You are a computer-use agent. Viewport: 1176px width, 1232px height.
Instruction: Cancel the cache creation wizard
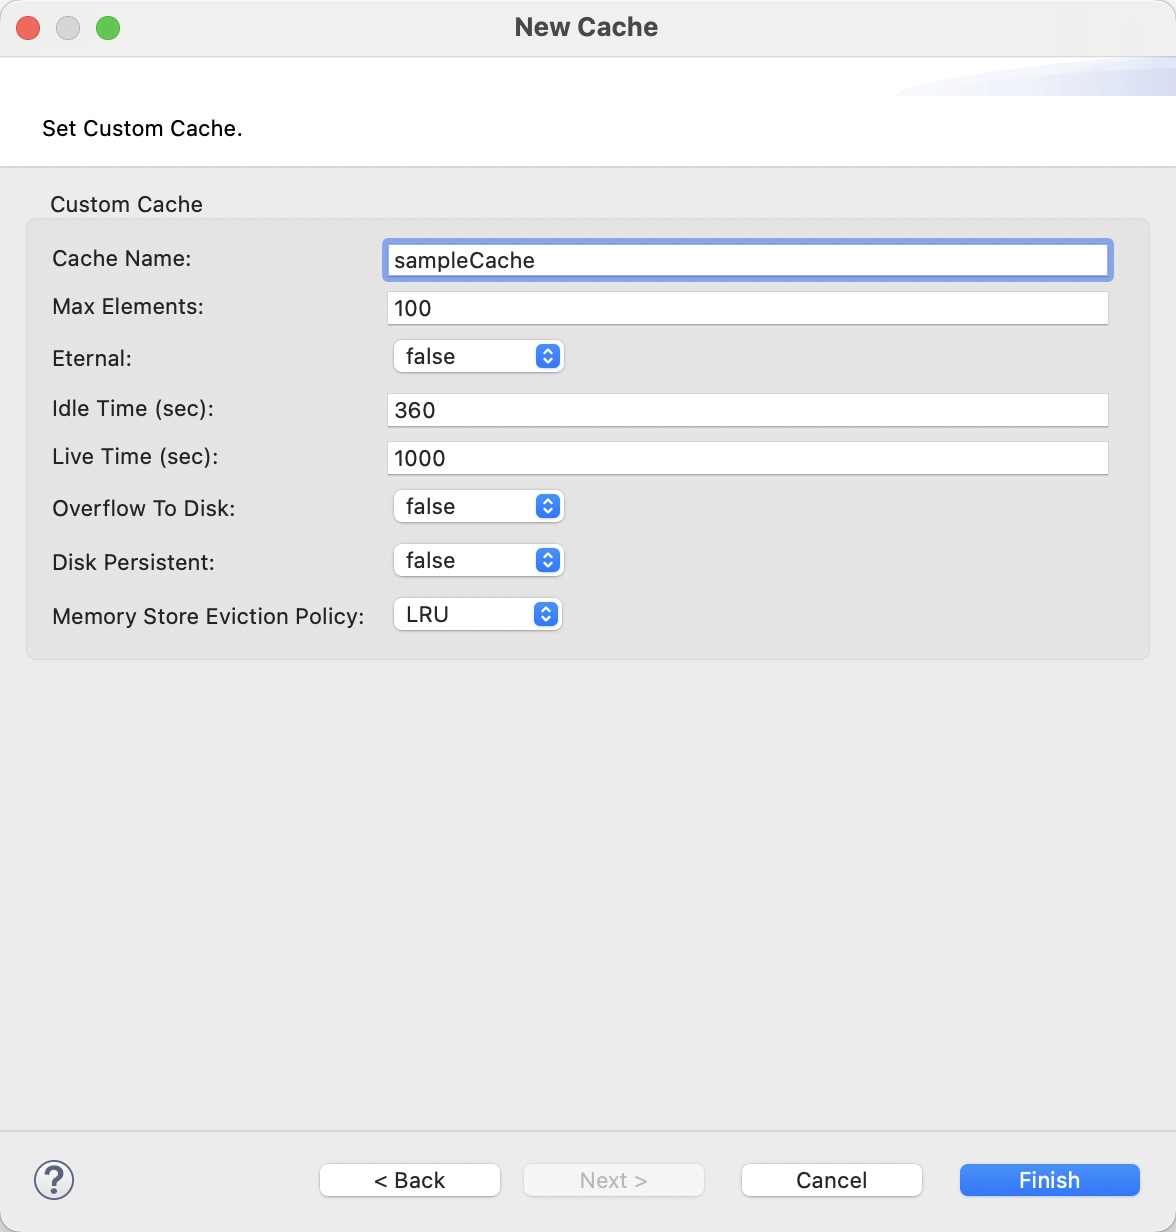click(831, 1180)
